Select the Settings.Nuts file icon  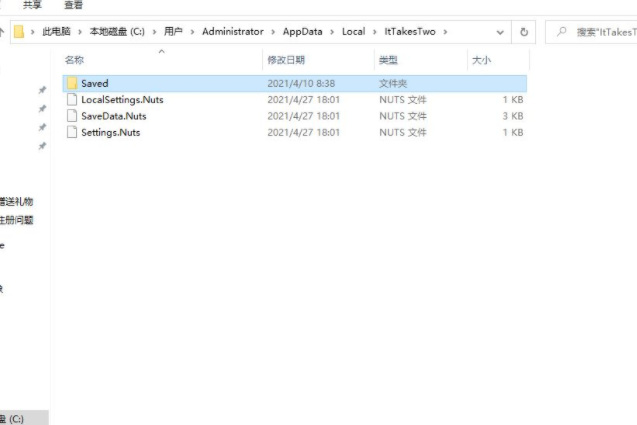(71, 132)
